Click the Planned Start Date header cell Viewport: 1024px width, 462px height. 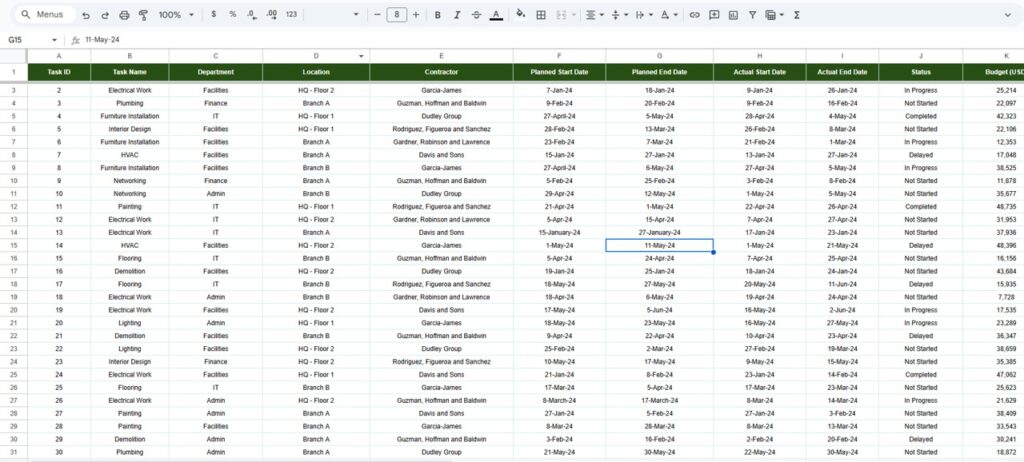point(559,72)
